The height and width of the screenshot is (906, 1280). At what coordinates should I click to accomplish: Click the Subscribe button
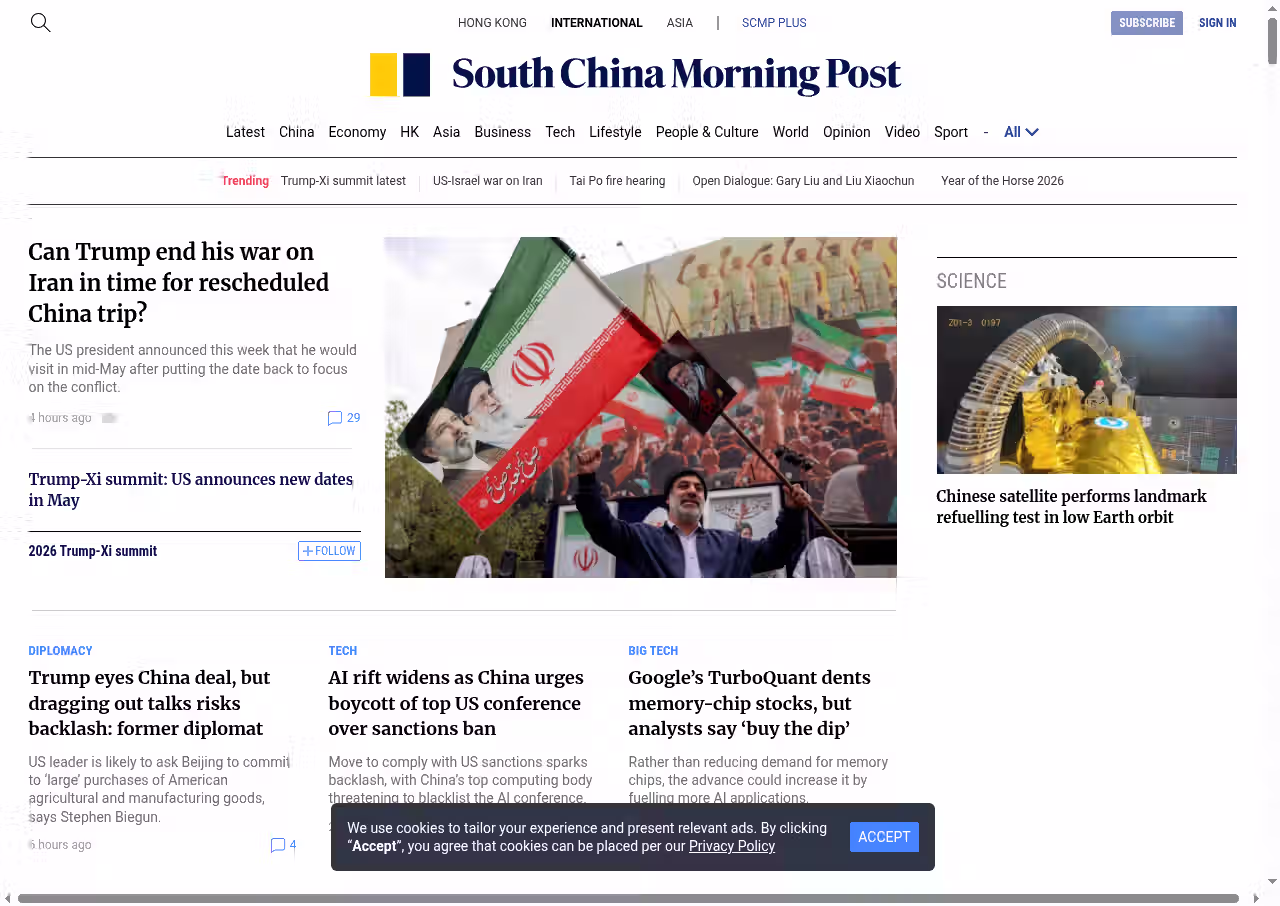tap(1146, 23)
